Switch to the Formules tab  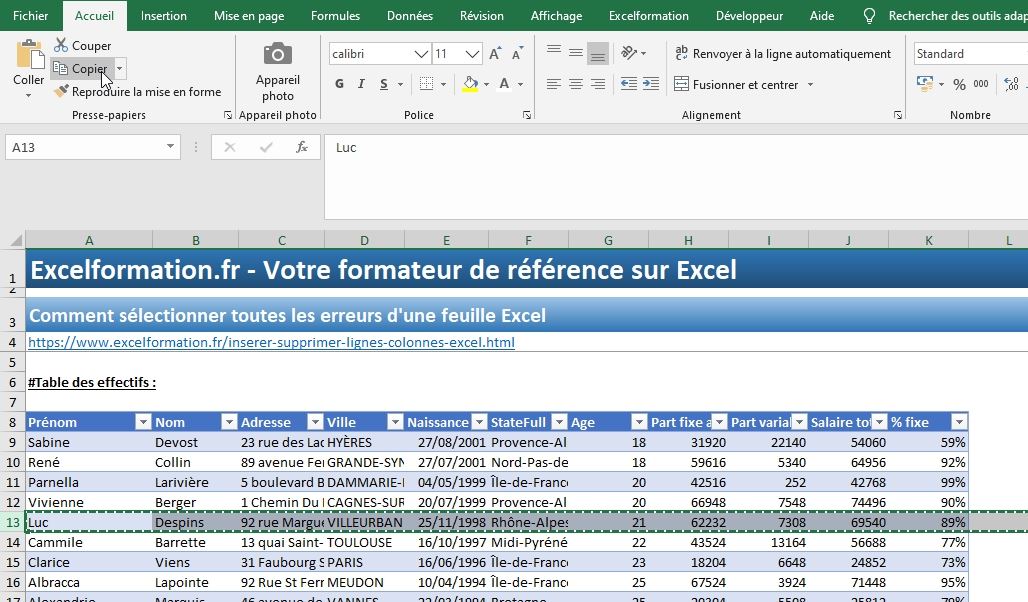[335, 16]
